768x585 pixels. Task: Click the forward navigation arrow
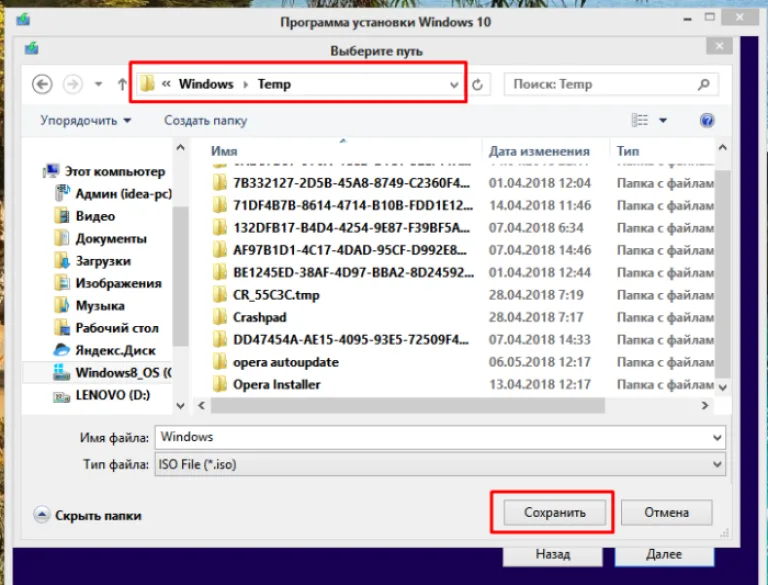pos(72,84)
